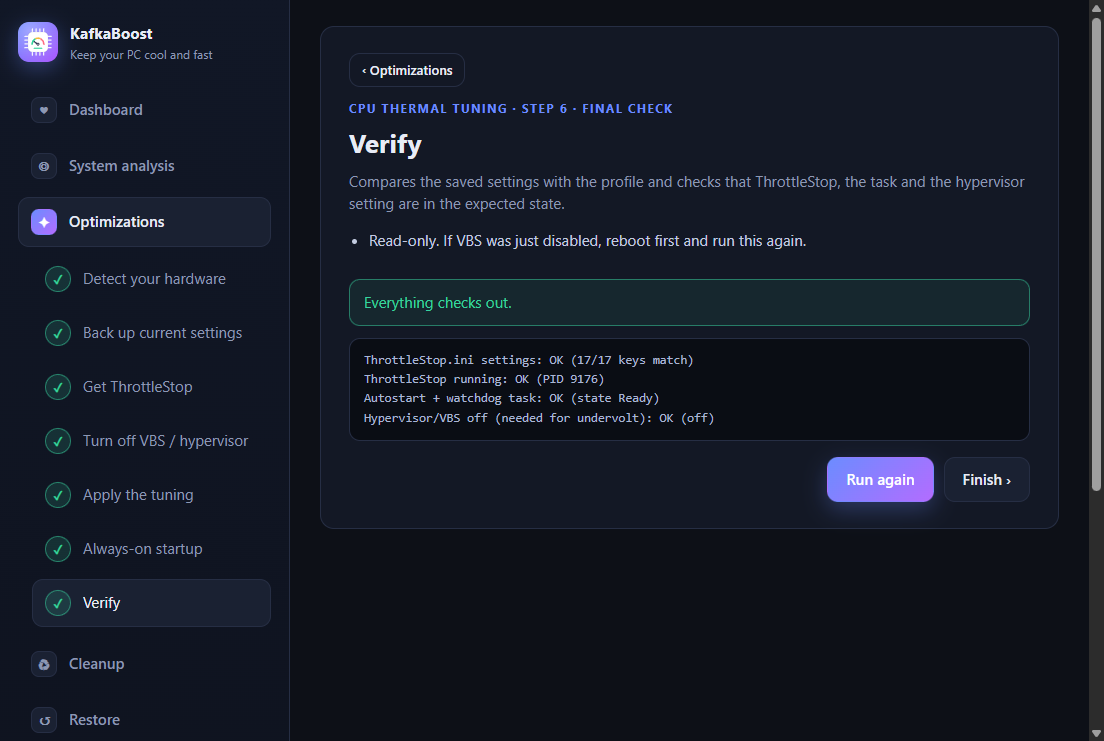
Task: Select the Verify step in sidebar
Action: click(151, 603)
